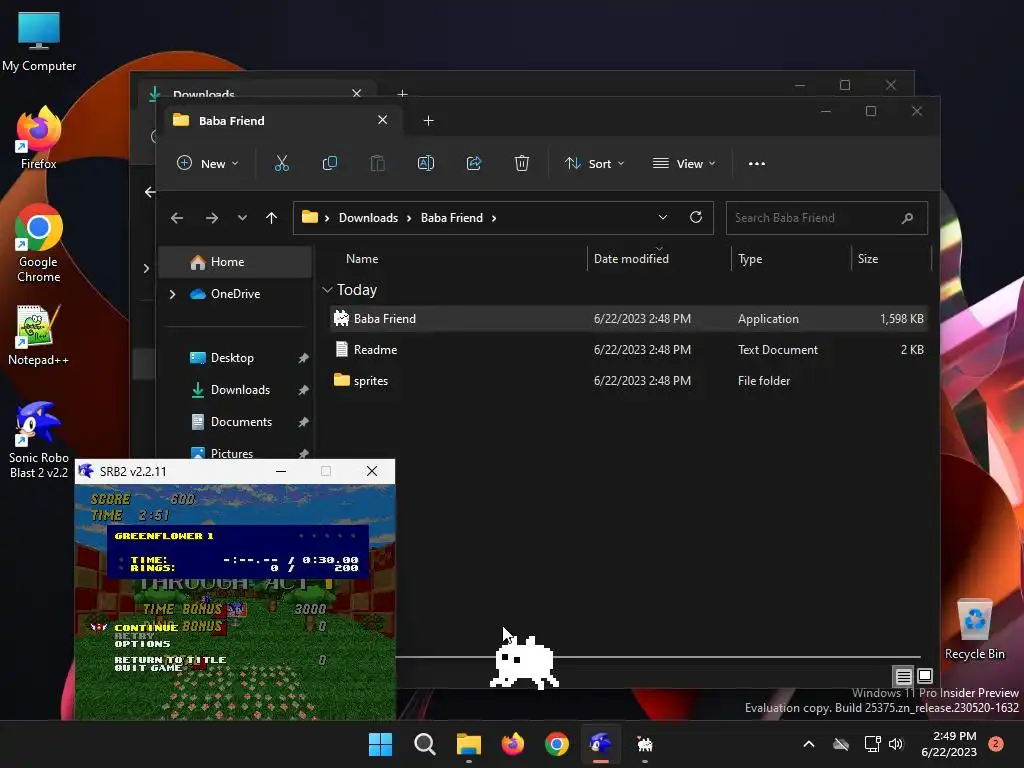Expand chevron after Baba Friend in path
Image resolution: width=1024 pixels, height=768 pixels.
pyautogui.click(x=494, y=218)
